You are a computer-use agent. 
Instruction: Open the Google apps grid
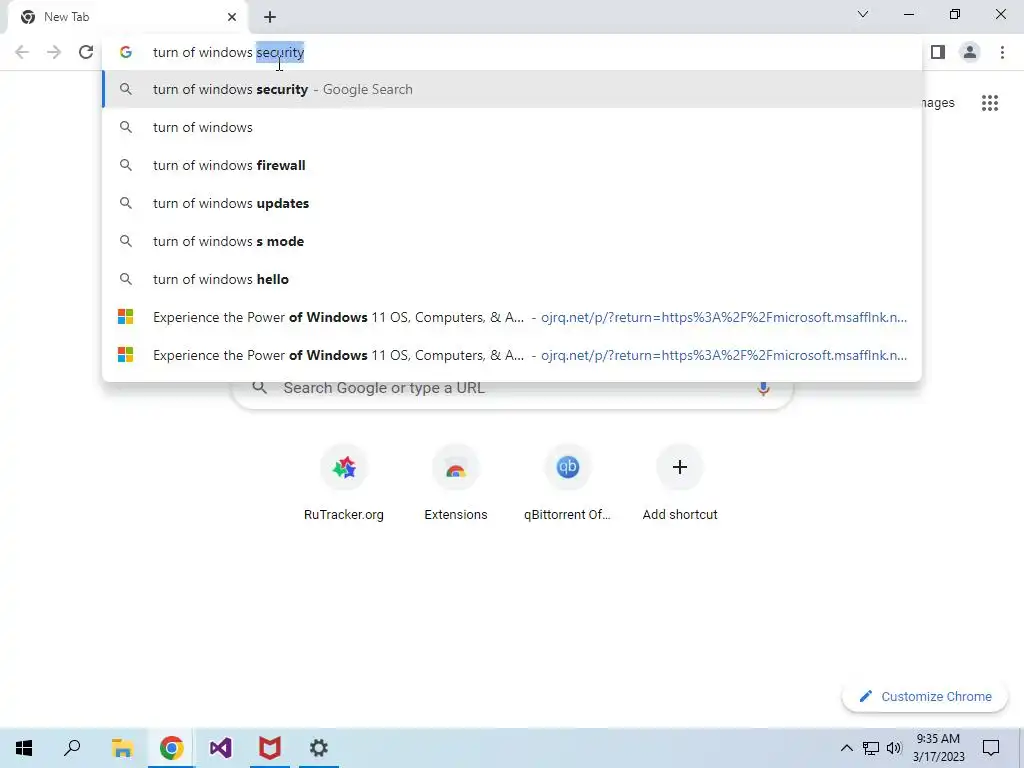click(989, 103)
